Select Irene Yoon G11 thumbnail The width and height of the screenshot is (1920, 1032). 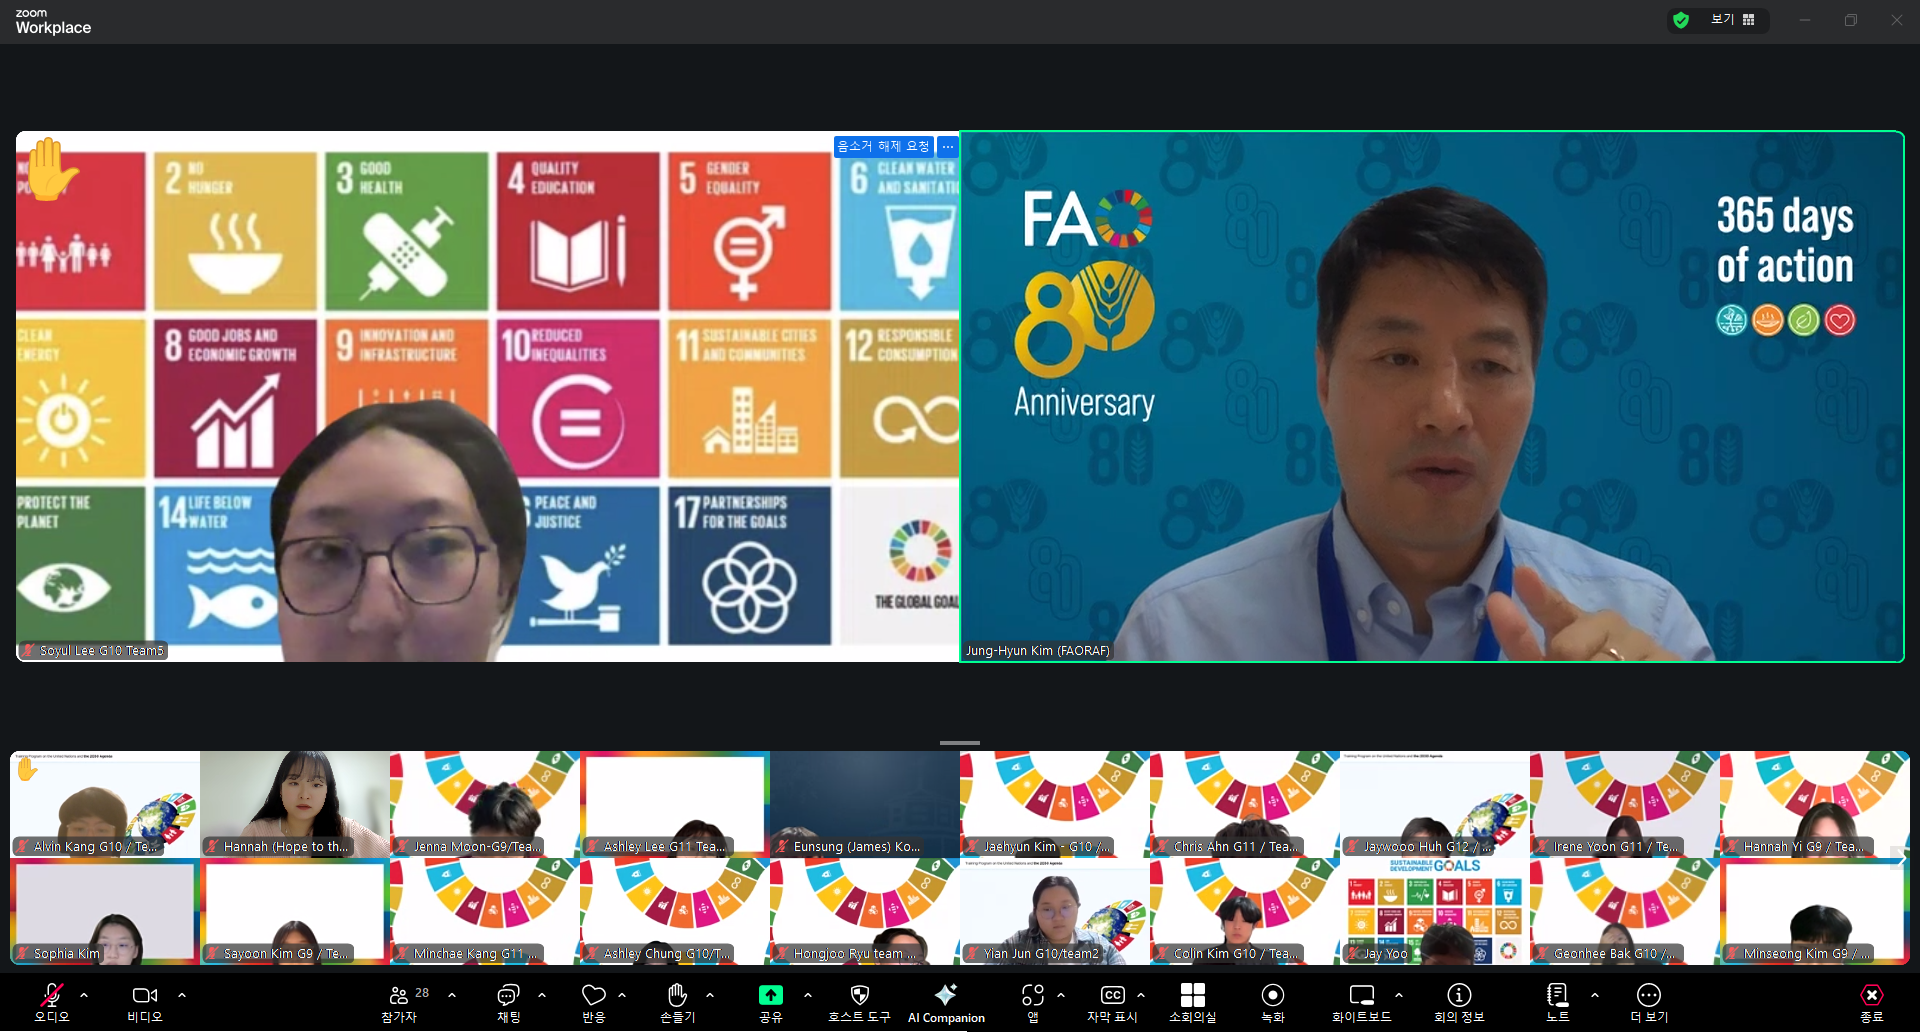click(1625, 804)
